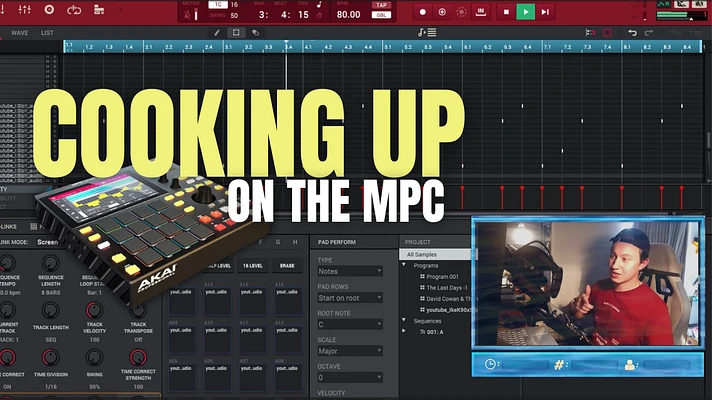Click the note value icon above the tick display
Image resolution: width=712 pixels, height=400 pixels.
pyautogui.click(x=319, y=5)
